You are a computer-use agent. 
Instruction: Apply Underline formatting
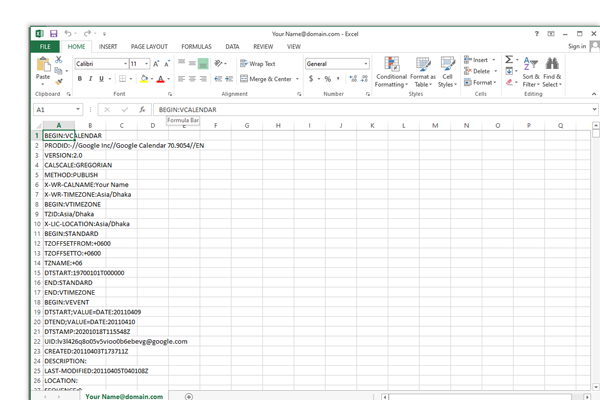[101, 79]
